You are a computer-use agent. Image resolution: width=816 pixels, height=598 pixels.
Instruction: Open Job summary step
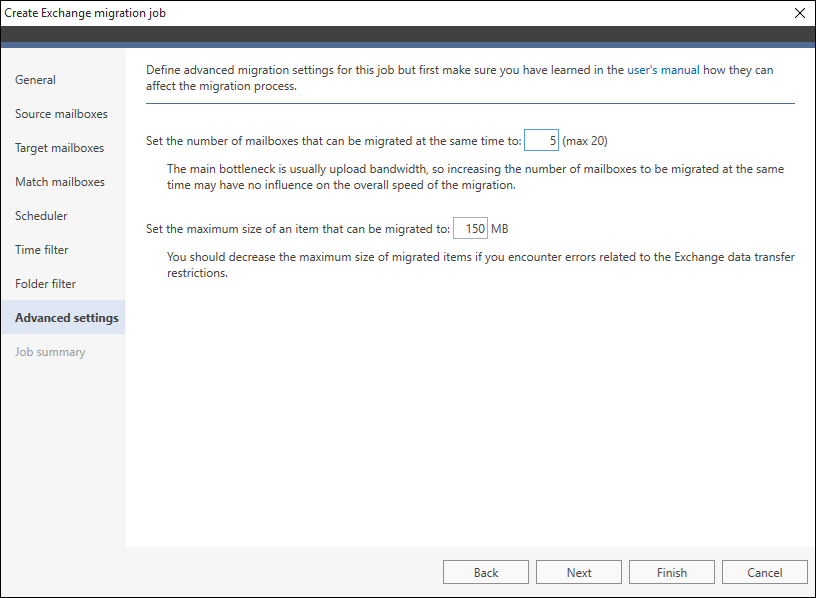(50, 352)
